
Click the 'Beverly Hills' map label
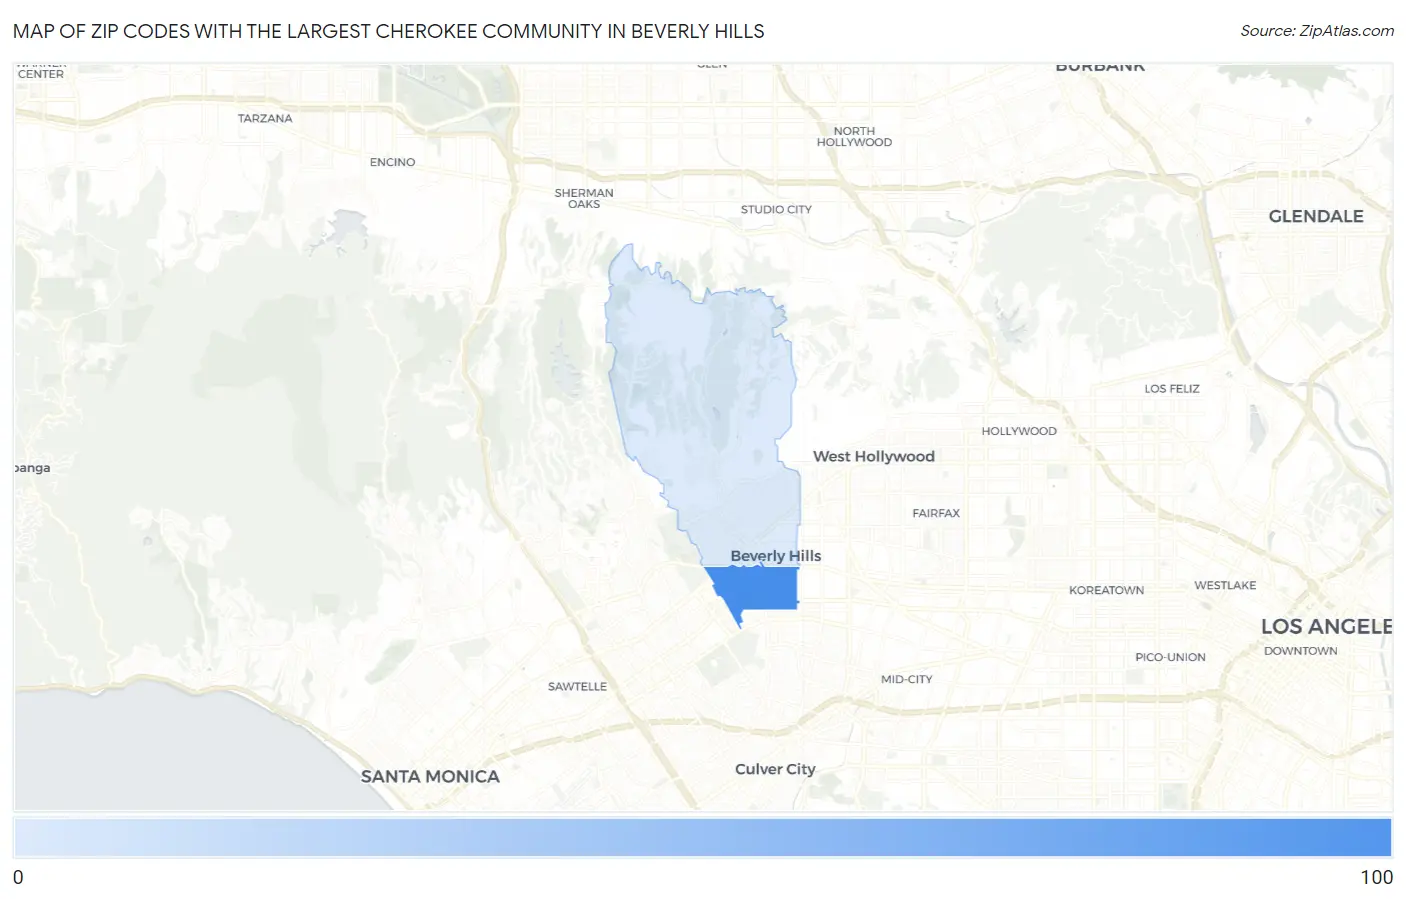[x=776, y=556]
